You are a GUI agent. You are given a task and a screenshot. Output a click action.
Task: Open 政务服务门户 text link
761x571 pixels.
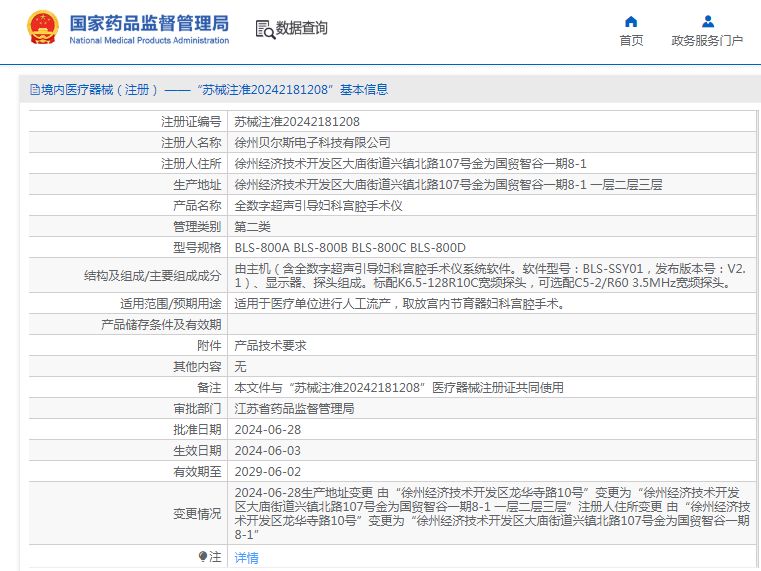pyautogui.click(x=707, y=41)
